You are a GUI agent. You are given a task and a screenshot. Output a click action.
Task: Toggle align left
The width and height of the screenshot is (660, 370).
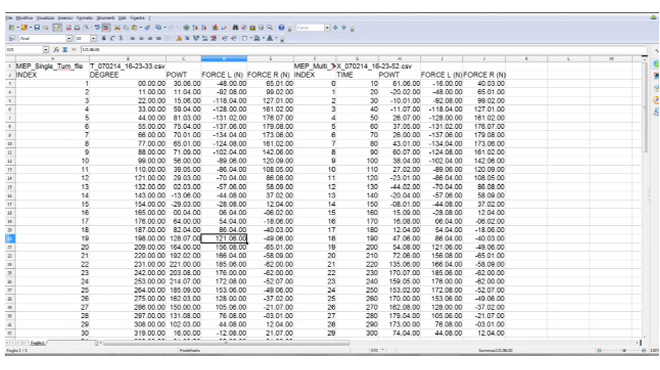pos(132,38)
